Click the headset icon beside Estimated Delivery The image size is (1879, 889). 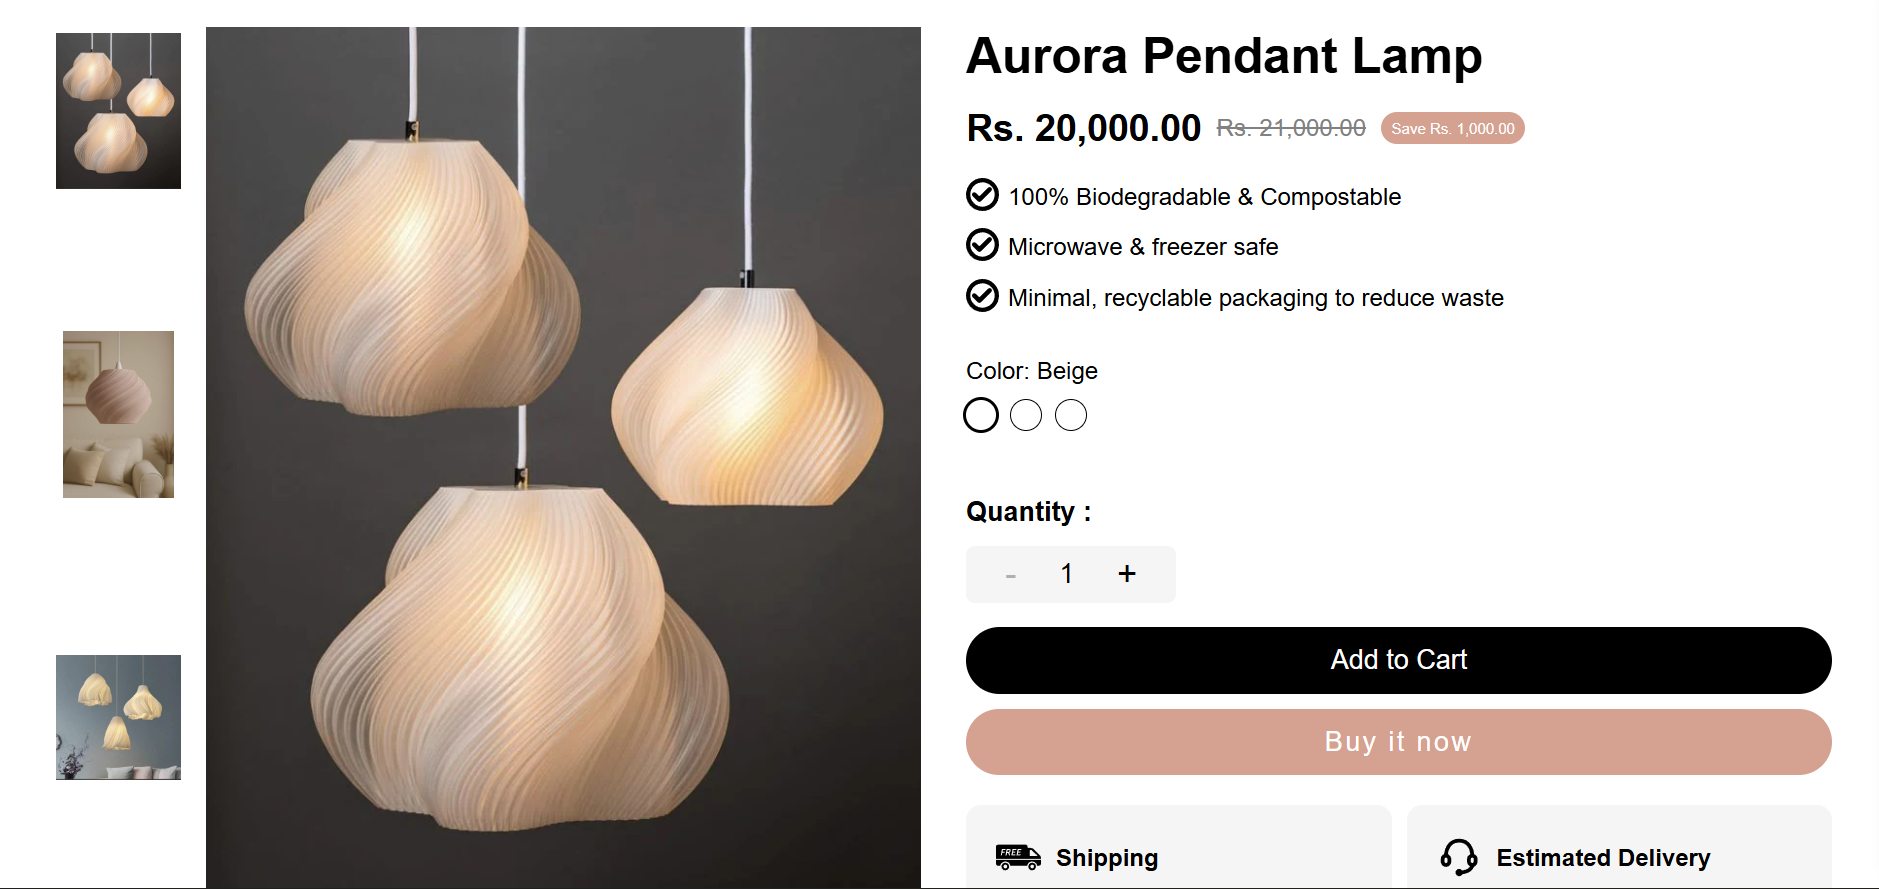pyautogui.click(x=1459, y=857)
